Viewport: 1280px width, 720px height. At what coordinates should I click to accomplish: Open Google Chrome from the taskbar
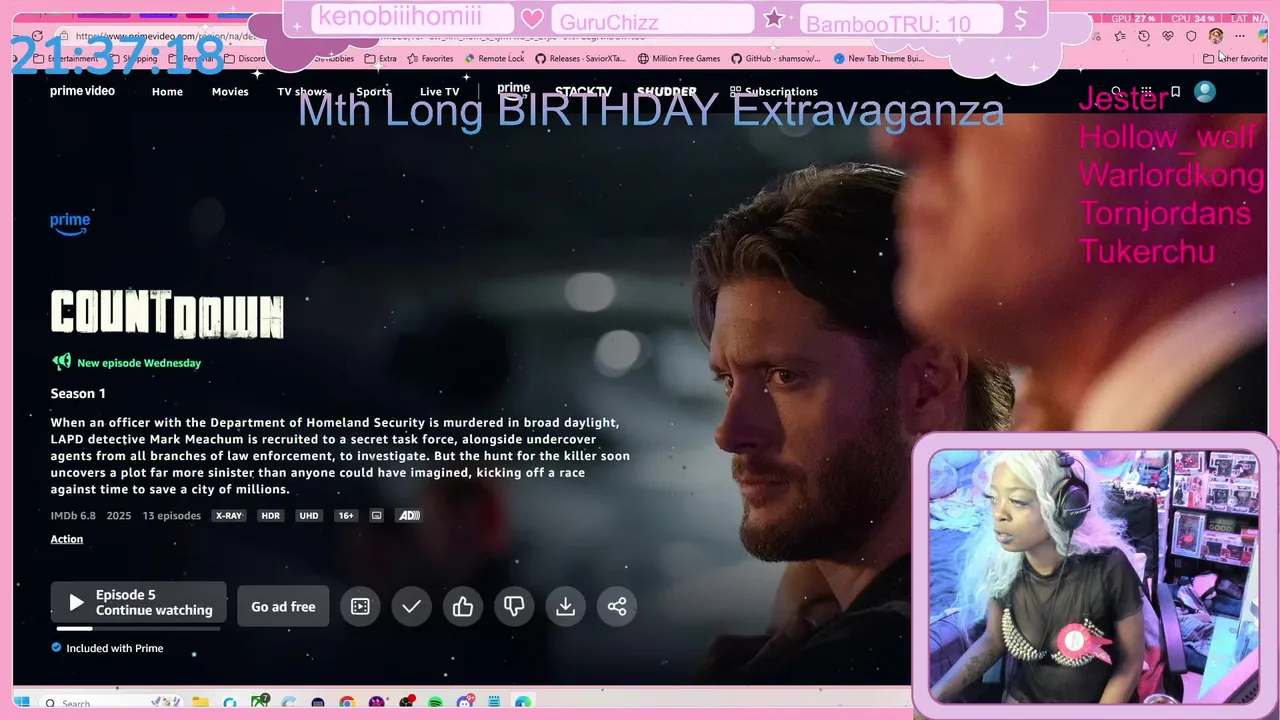point(347,703)
